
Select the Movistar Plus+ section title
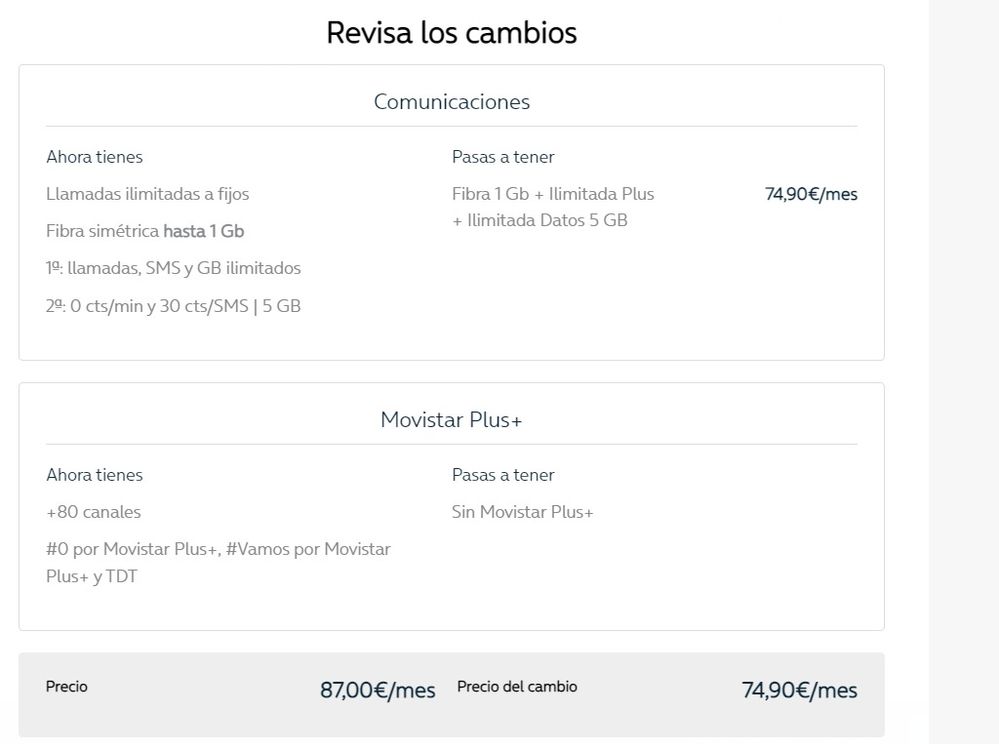pos(451,419)
